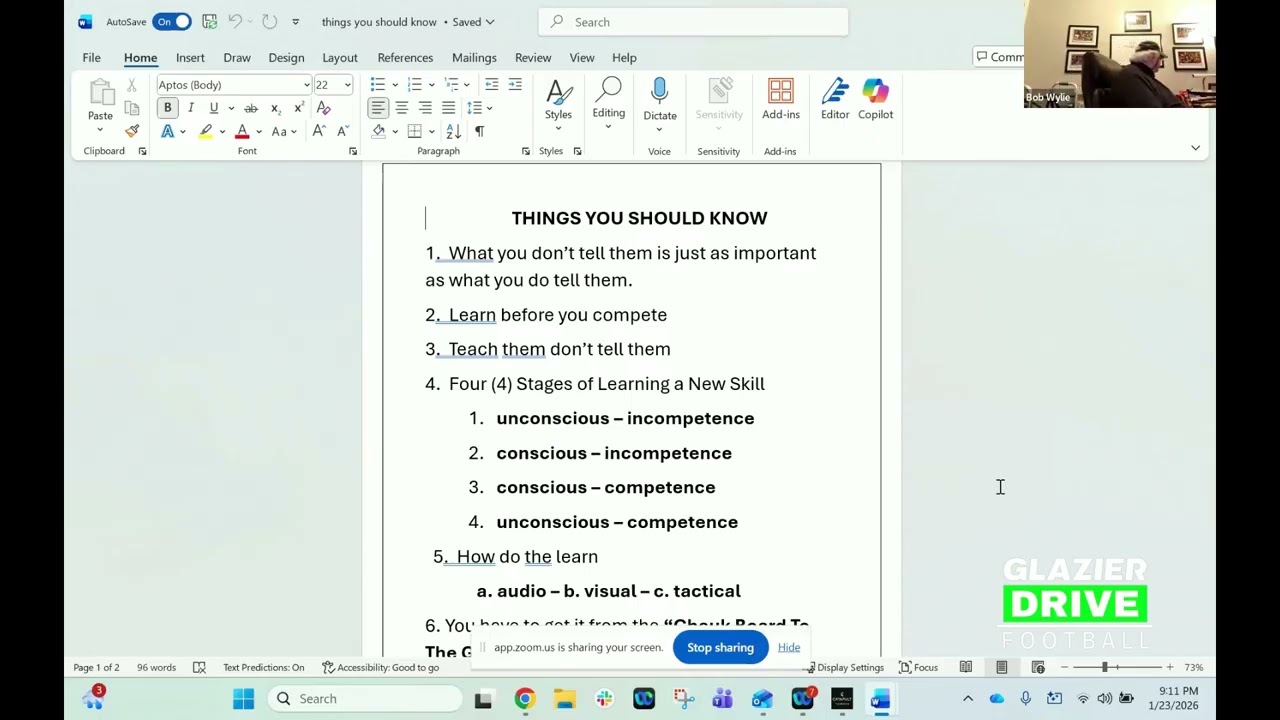Open File Explorer from the taskbar
This screenshot has width=1280, height=720.
(x=565, y=699)
